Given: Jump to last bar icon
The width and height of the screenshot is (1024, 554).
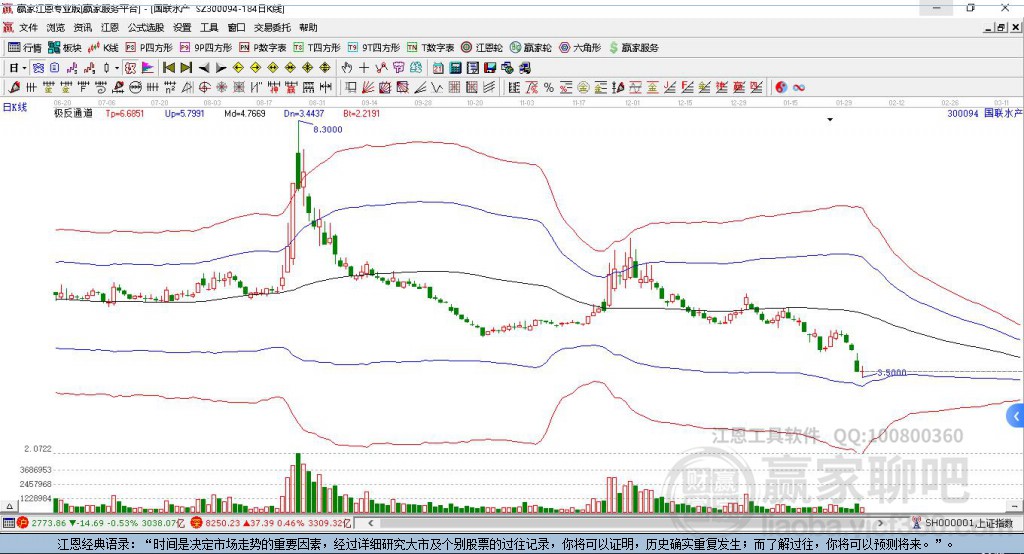Looking at the screenshot, I should click(x=186, y=68).
